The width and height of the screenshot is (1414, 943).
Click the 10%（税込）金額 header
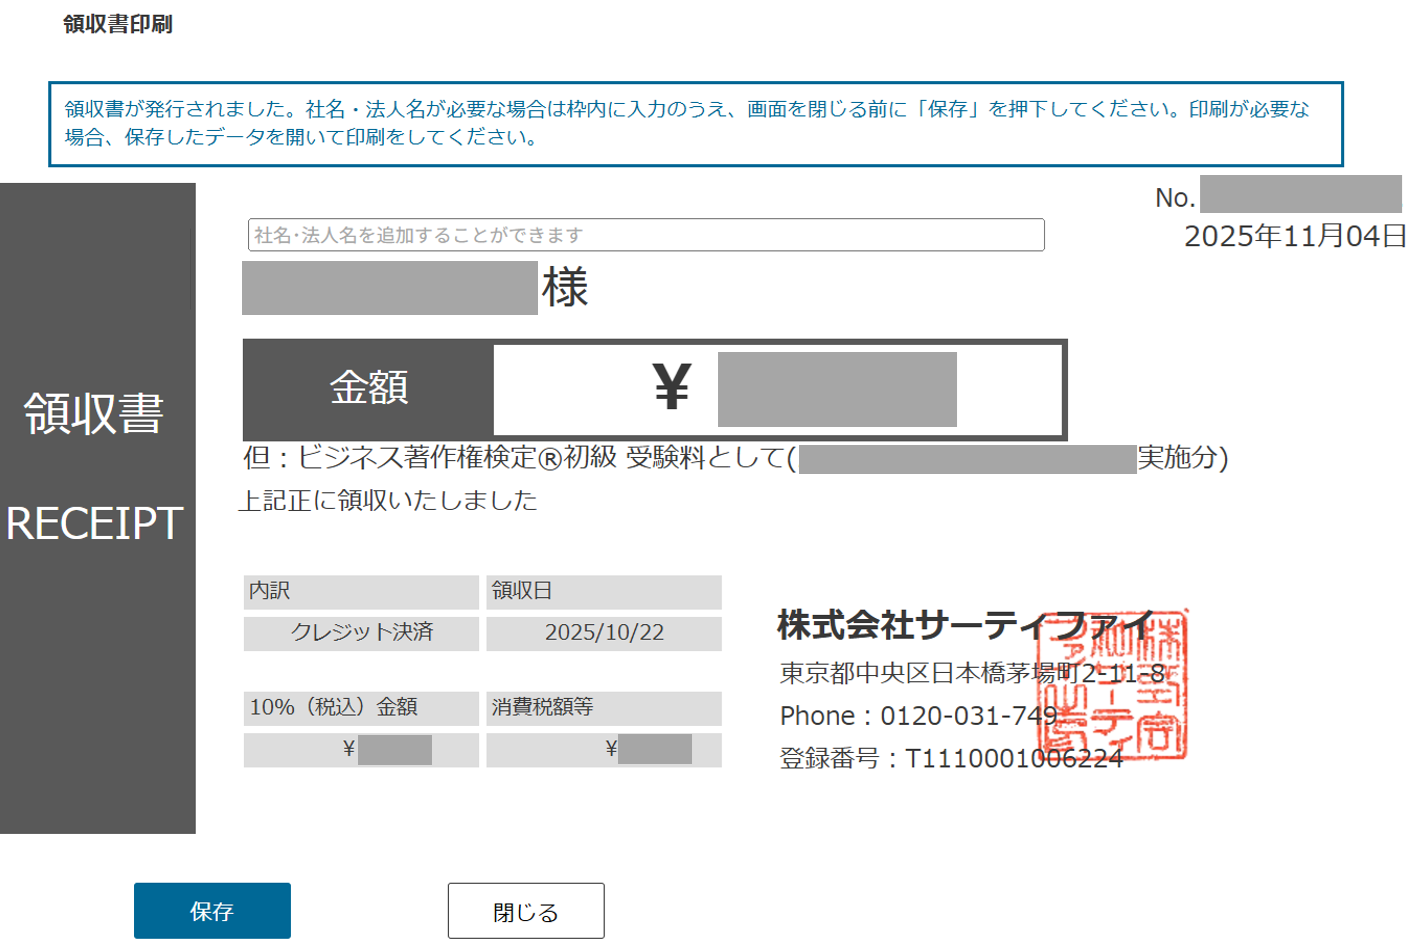pyautogui.click(x=360, y=706)
